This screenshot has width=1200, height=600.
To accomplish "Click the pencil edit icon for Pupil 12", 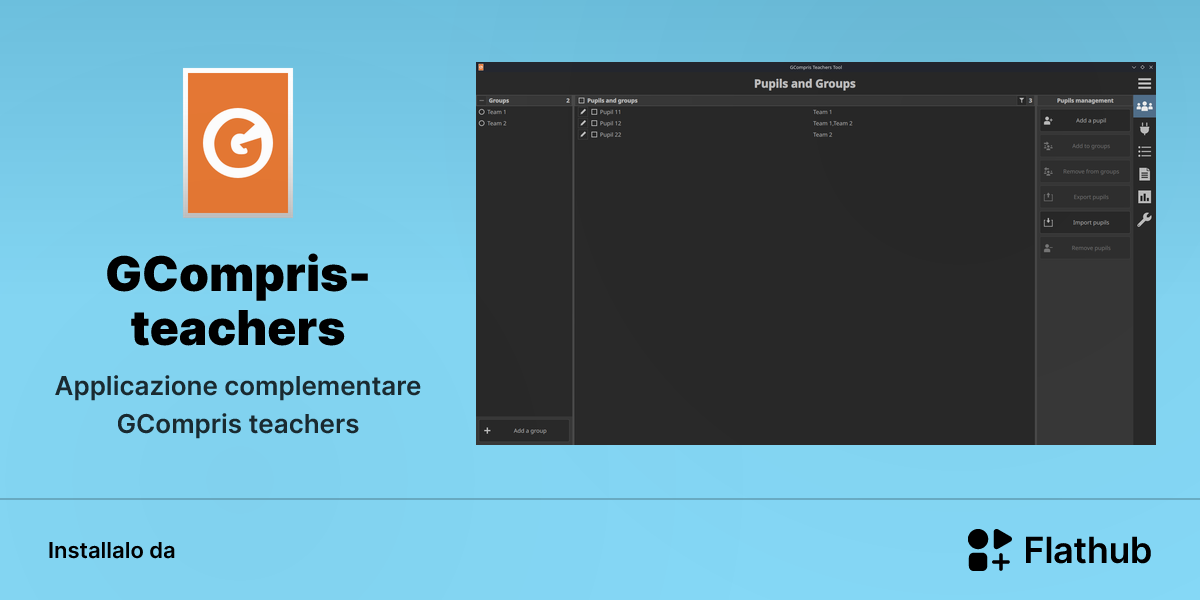I will 583,123.
